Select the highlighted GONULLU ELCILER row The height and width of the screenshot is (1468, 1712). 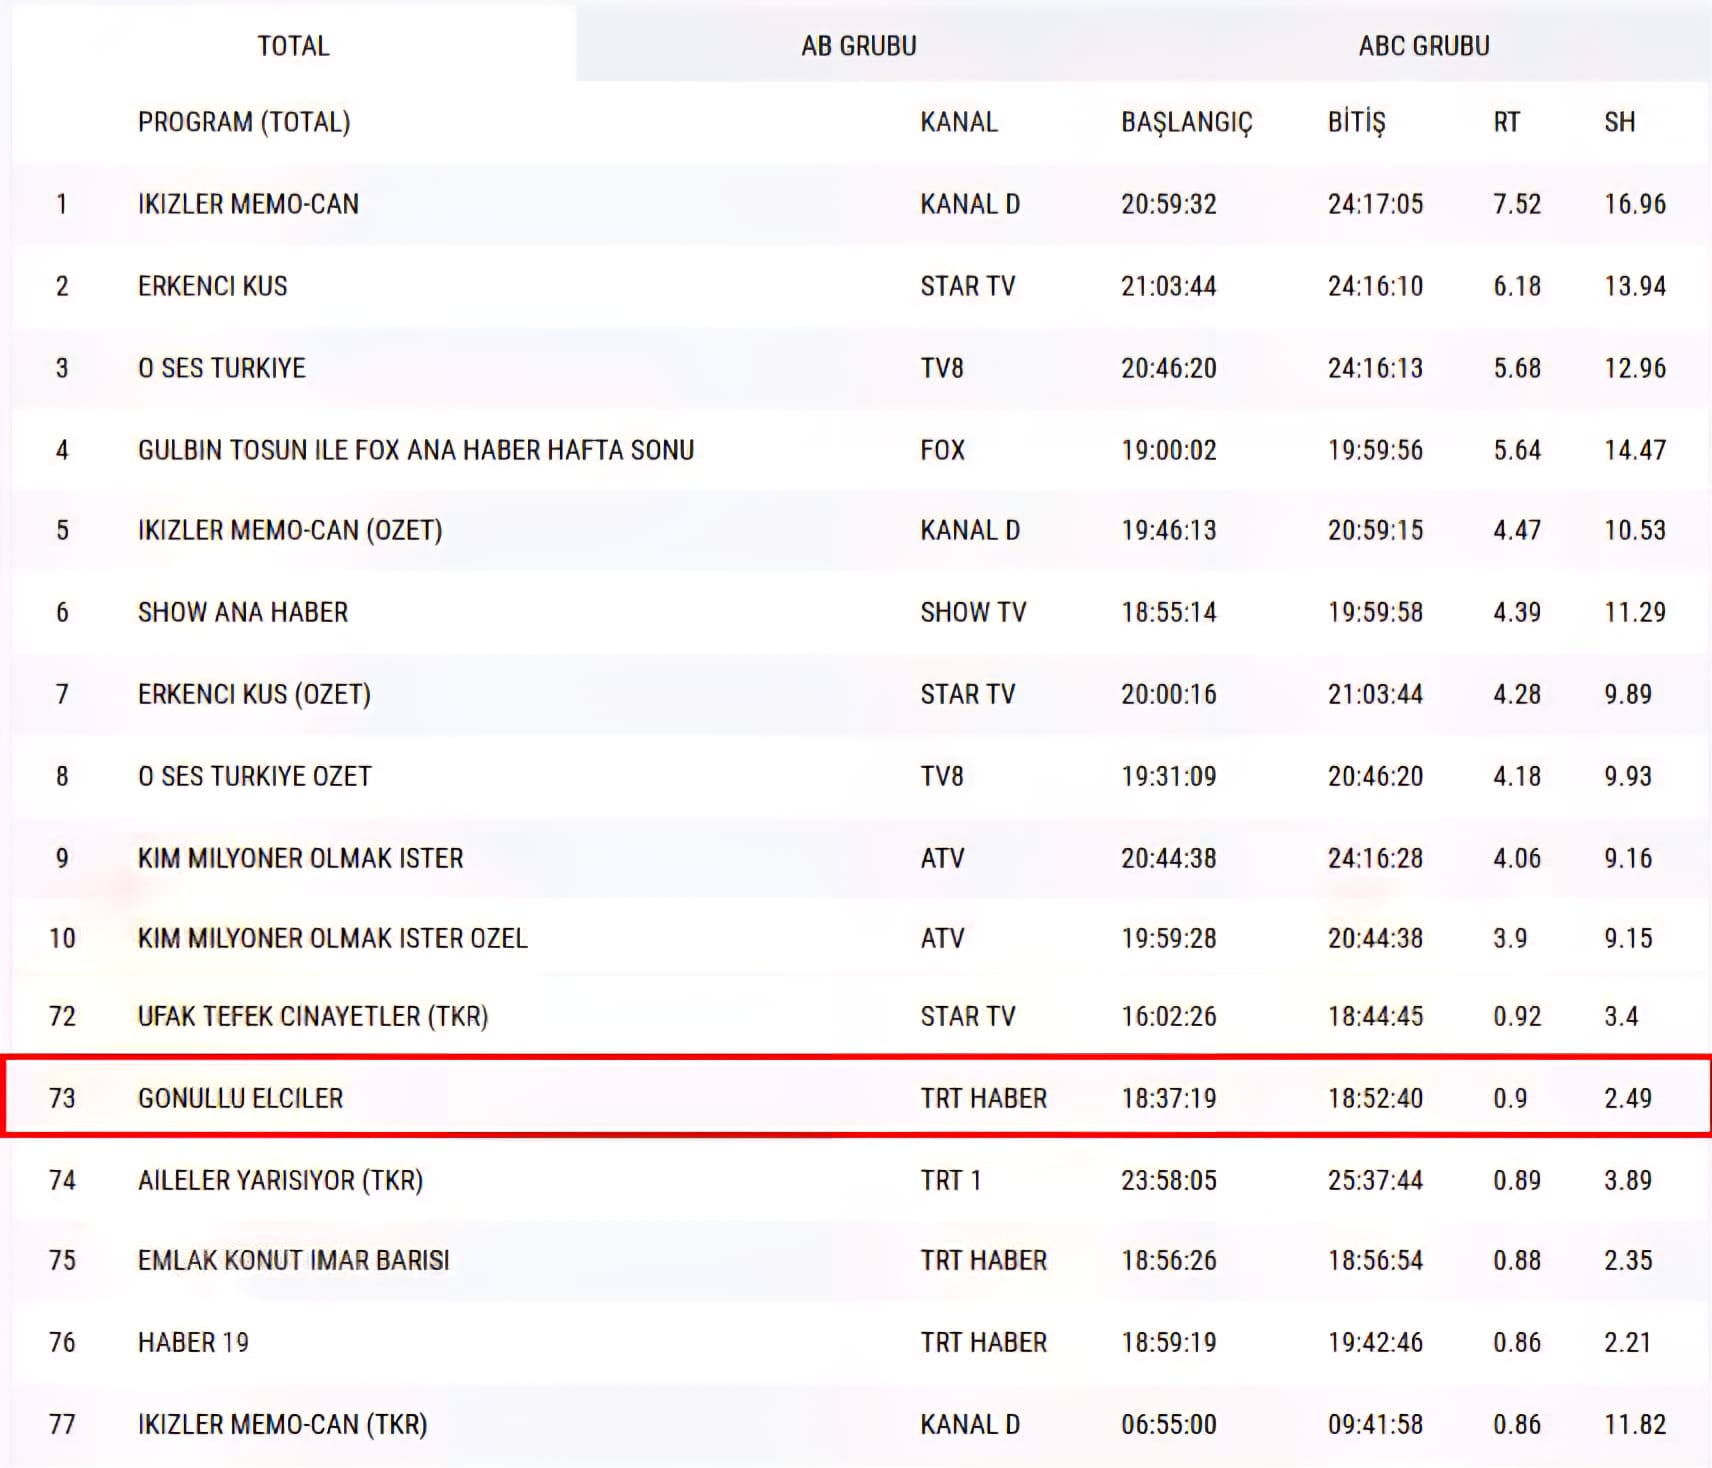[240, 1098]
